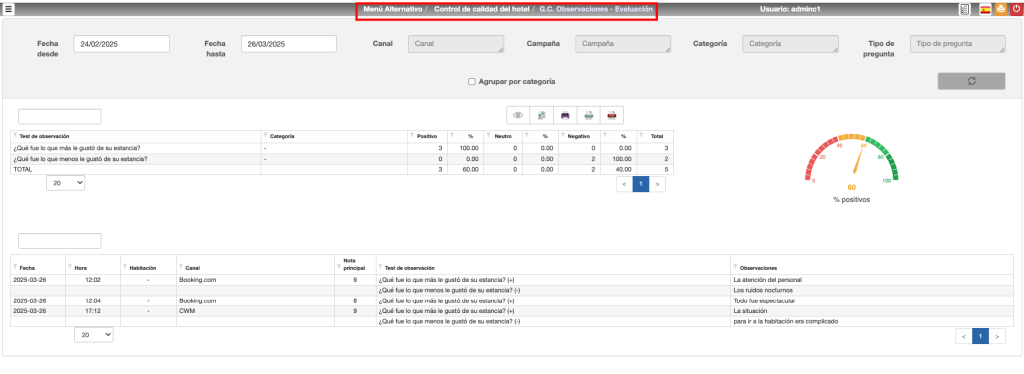
Task: Select page 1 of the observations table
Action: click(980, 336)
